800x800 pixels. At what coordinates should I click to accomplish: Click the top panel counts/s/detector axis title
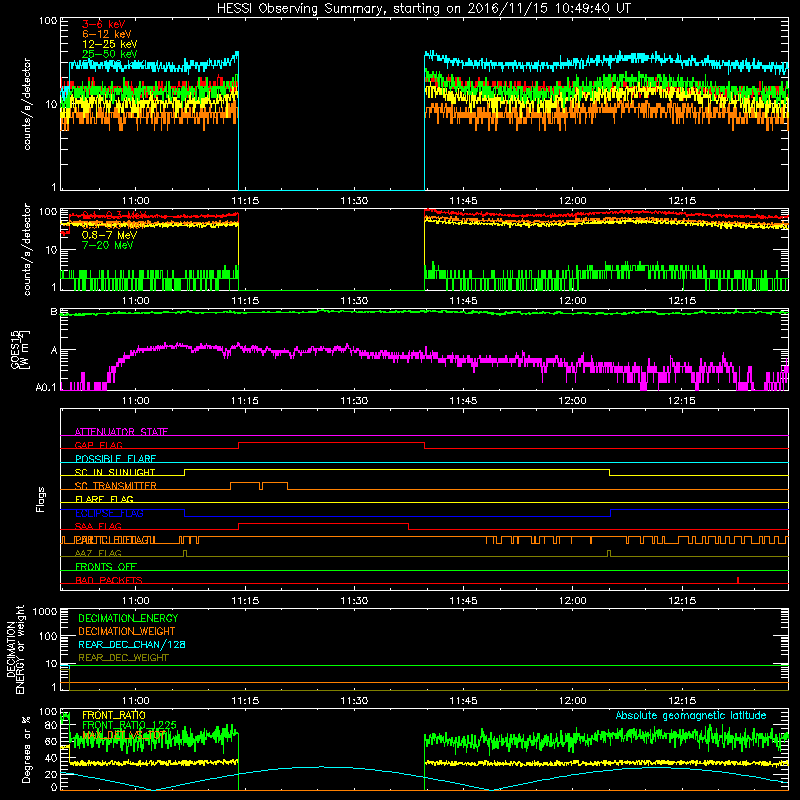point(27,104)
